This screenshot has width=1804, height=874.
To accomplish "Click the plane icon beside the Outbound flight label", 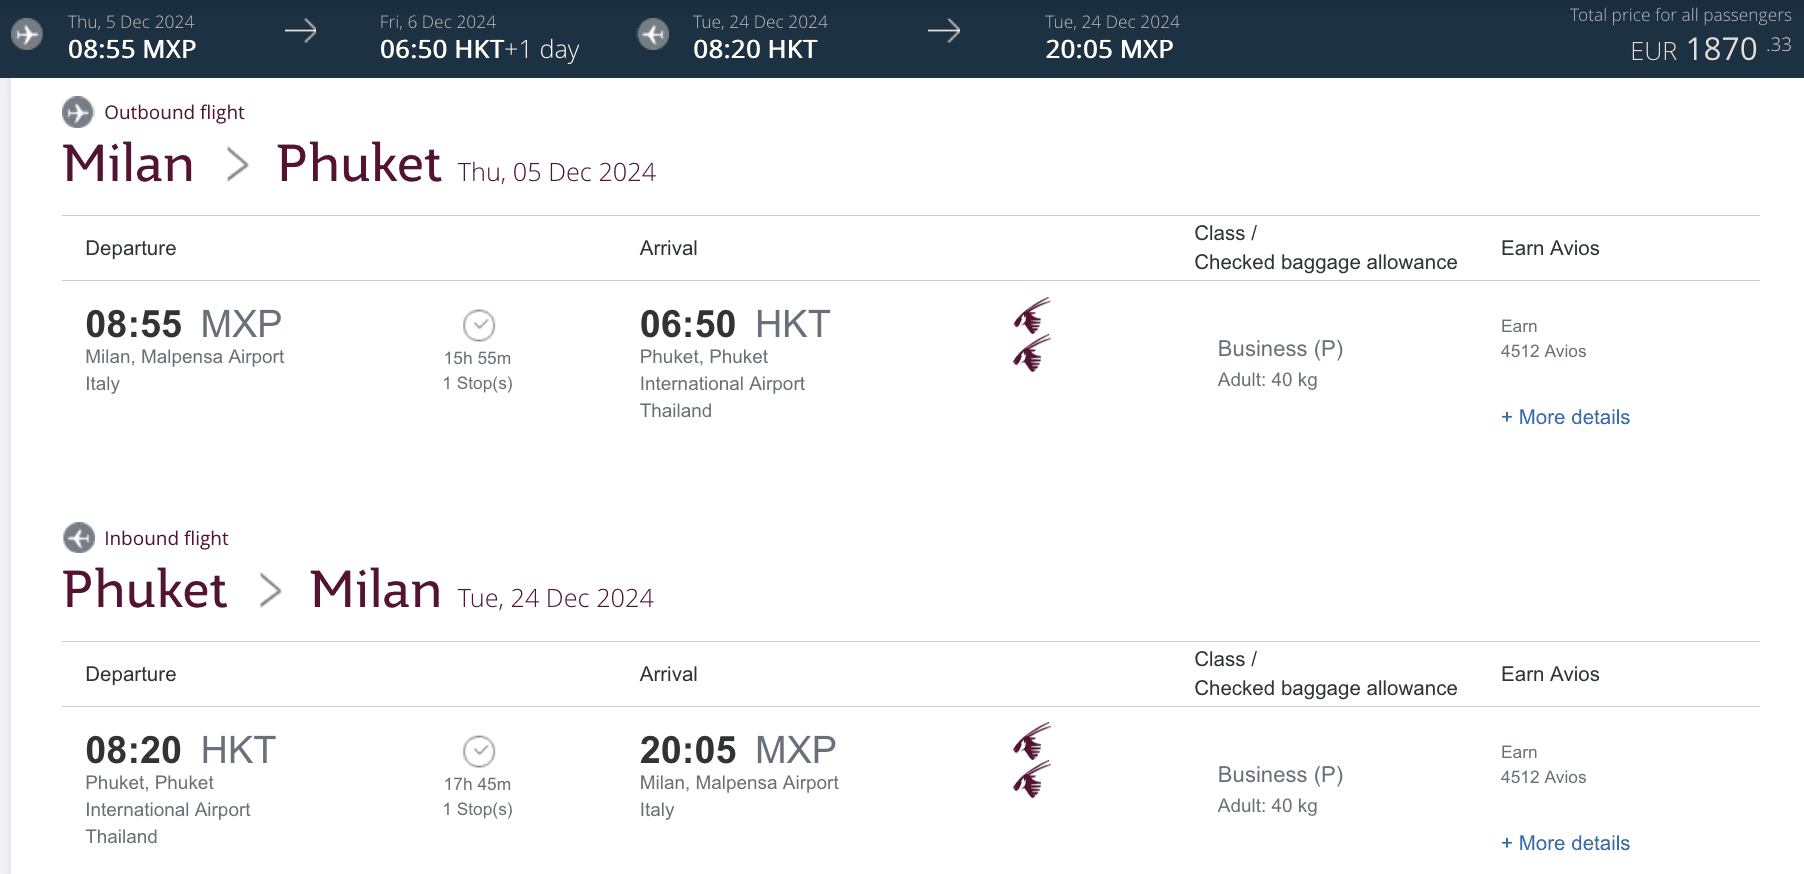I will (78, 112).
